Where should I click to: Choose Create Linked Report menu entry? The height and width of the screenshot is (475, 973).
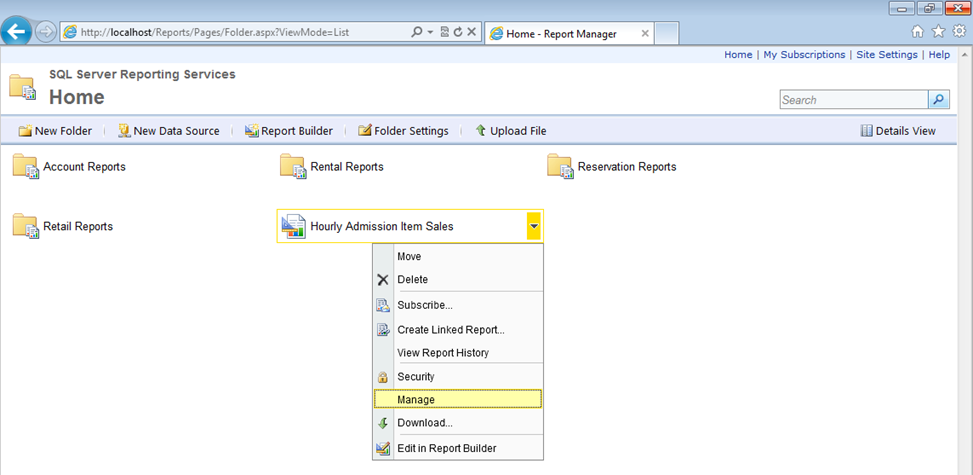click(x=450, y=330)
